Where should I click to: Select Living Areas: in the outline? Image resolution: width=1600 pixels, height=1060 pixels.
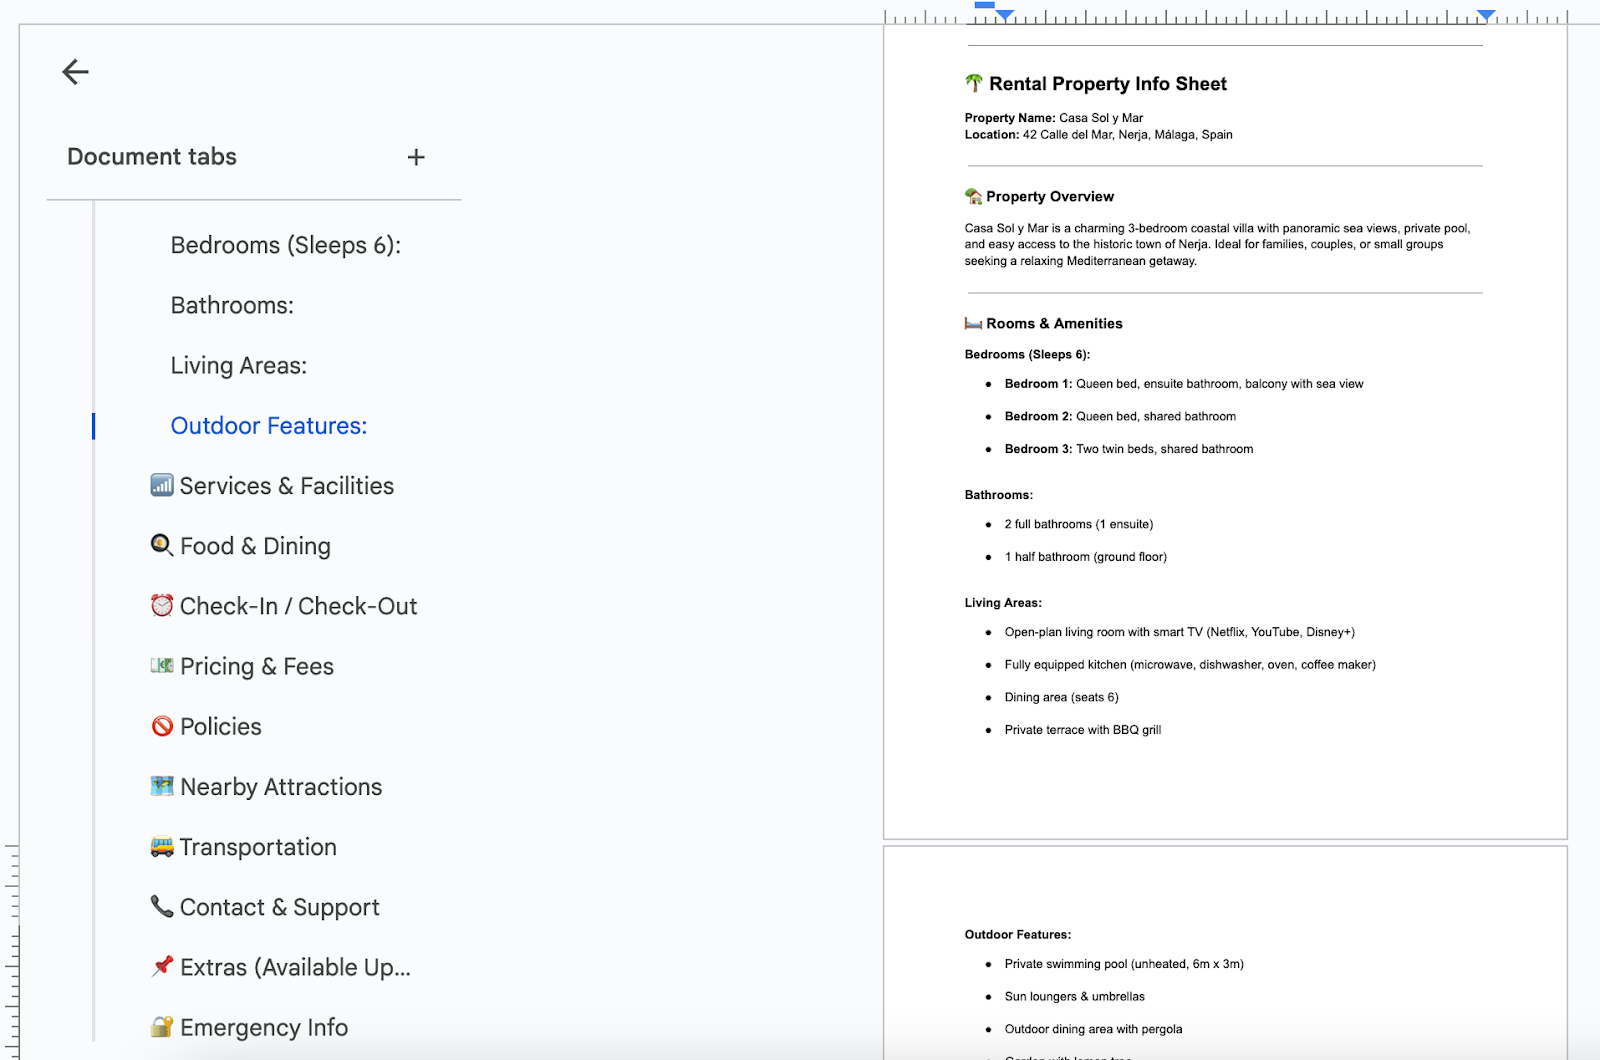point(238,366)
